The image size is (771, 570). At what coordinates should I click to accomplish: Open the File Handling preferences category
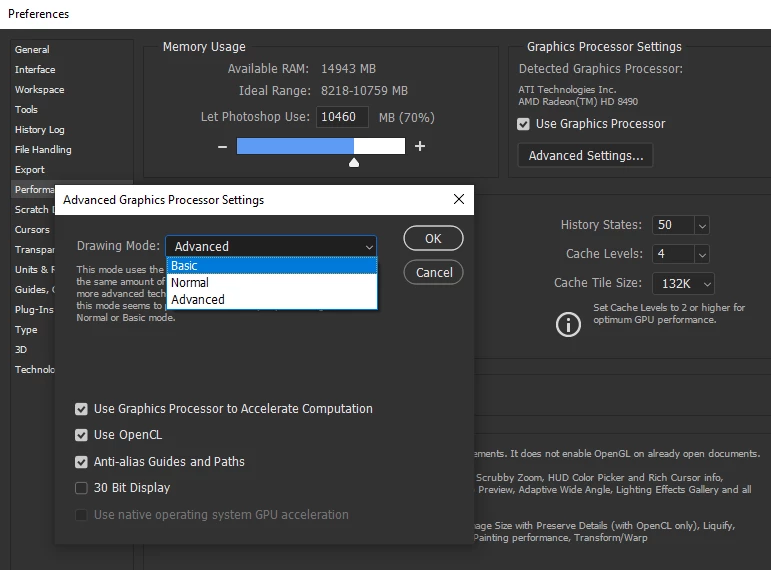[43, 150]
